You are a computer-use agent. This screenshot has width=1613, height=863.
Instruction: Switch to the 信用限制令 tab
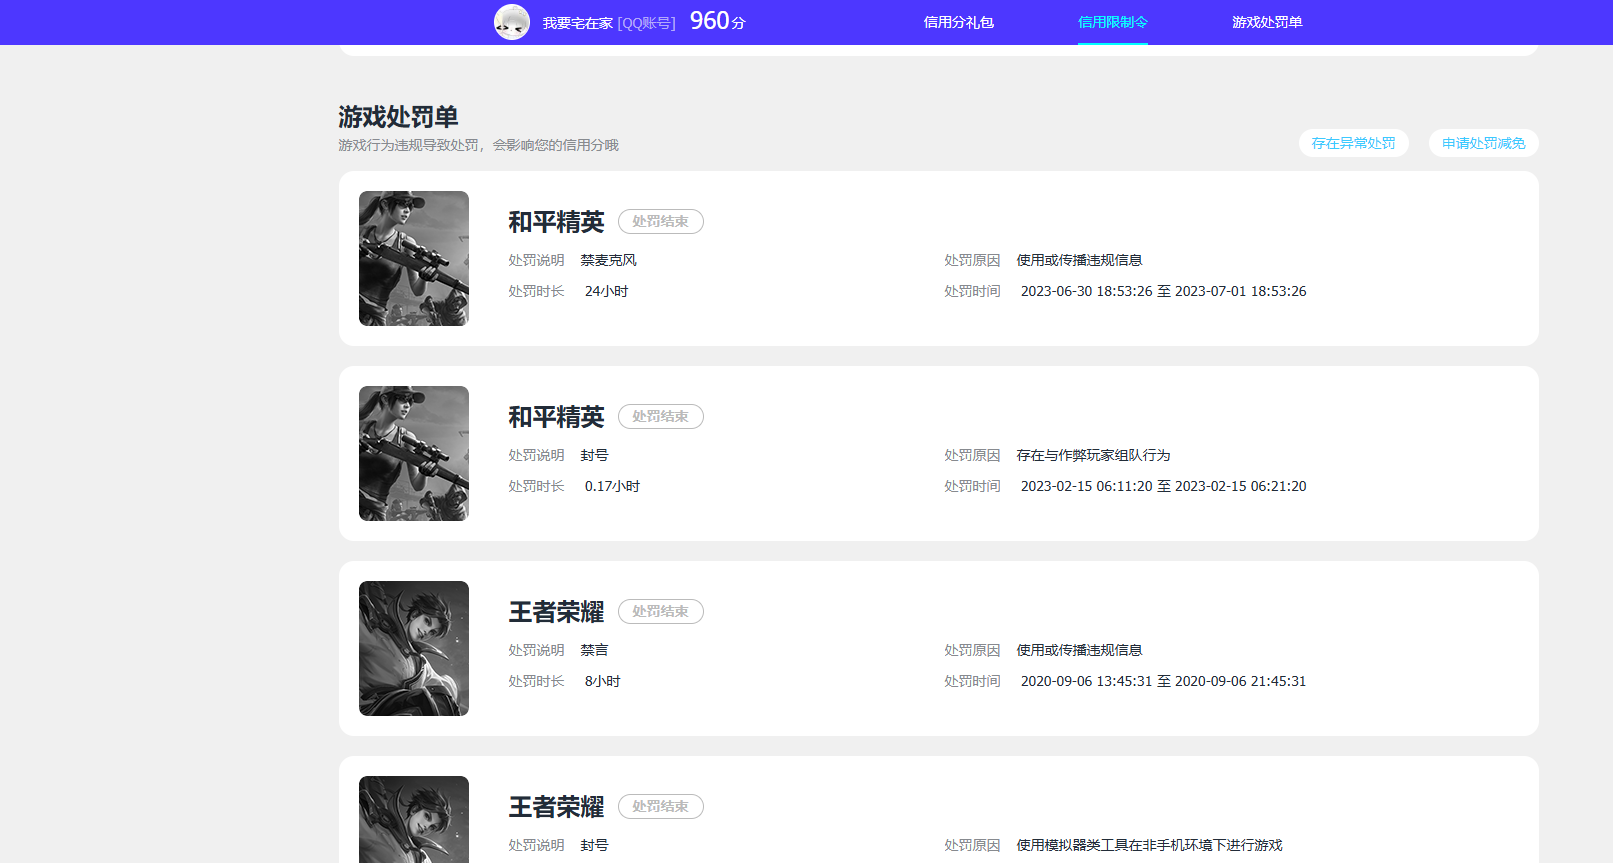(1113, 22)
